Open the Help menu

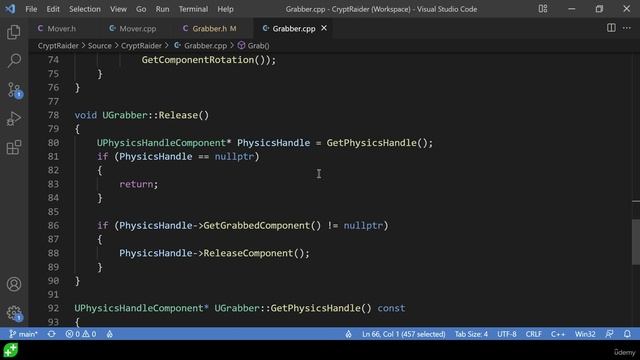coord(225,9)
